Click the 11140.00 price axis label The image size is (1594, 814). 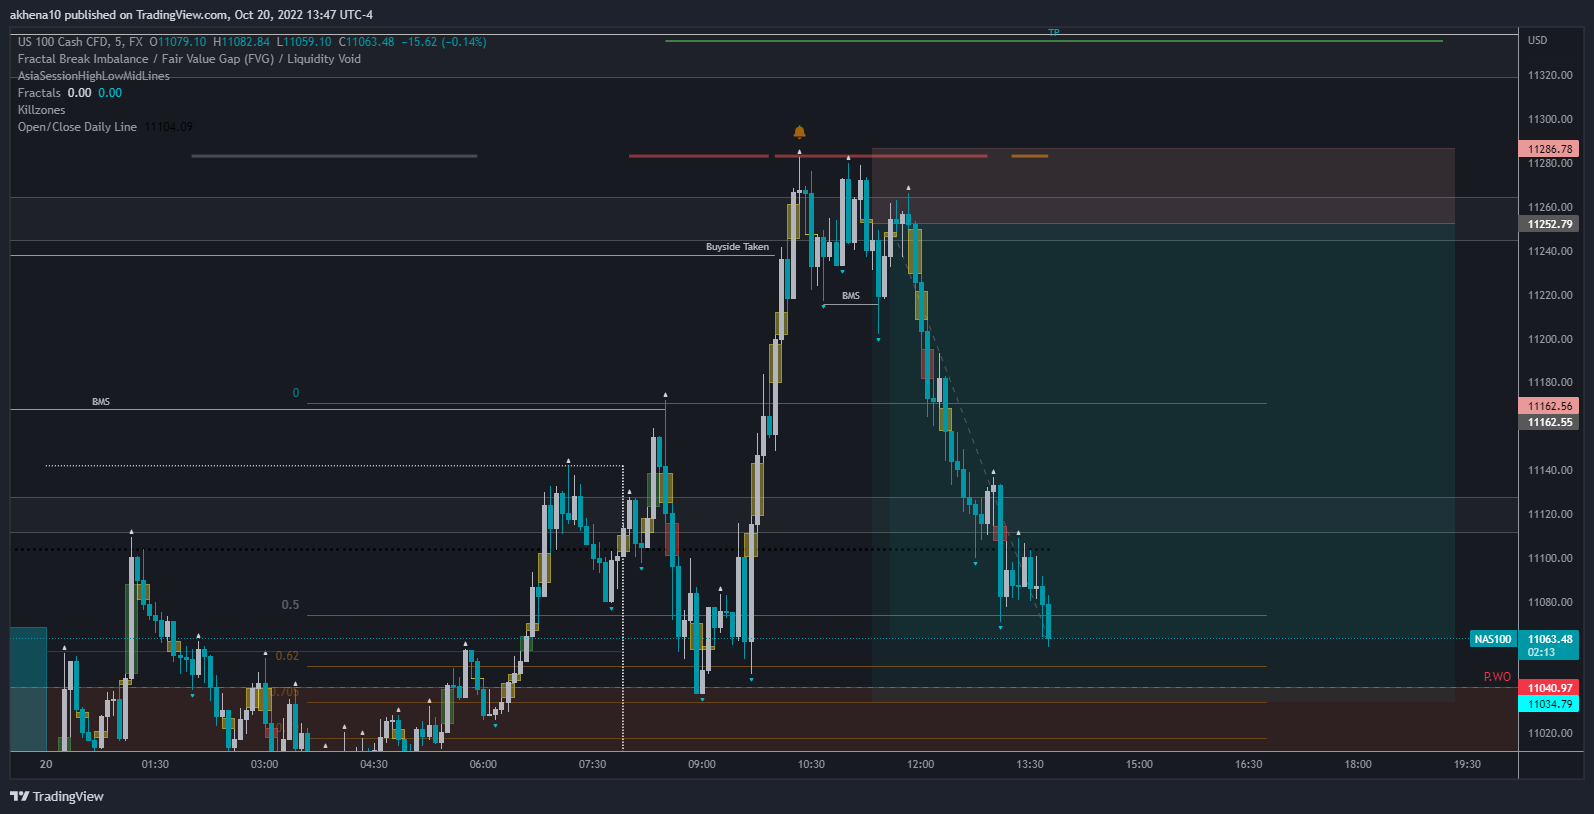point(1550,471)
